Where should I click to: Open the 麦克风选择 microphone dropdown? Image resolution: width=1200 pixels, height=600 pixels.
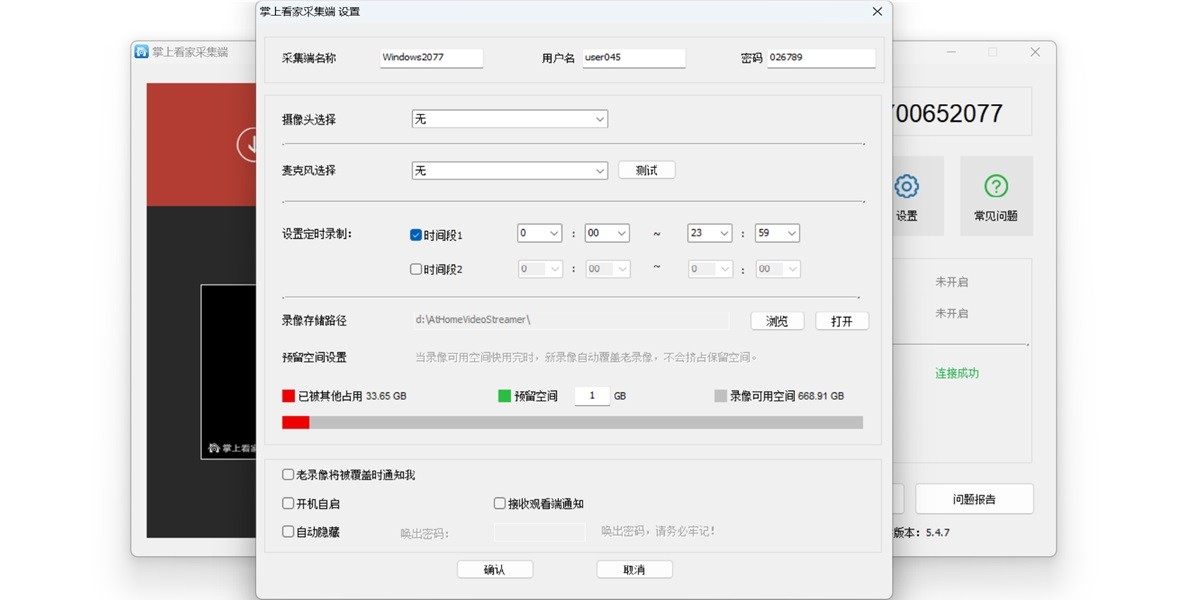(509, 170)
